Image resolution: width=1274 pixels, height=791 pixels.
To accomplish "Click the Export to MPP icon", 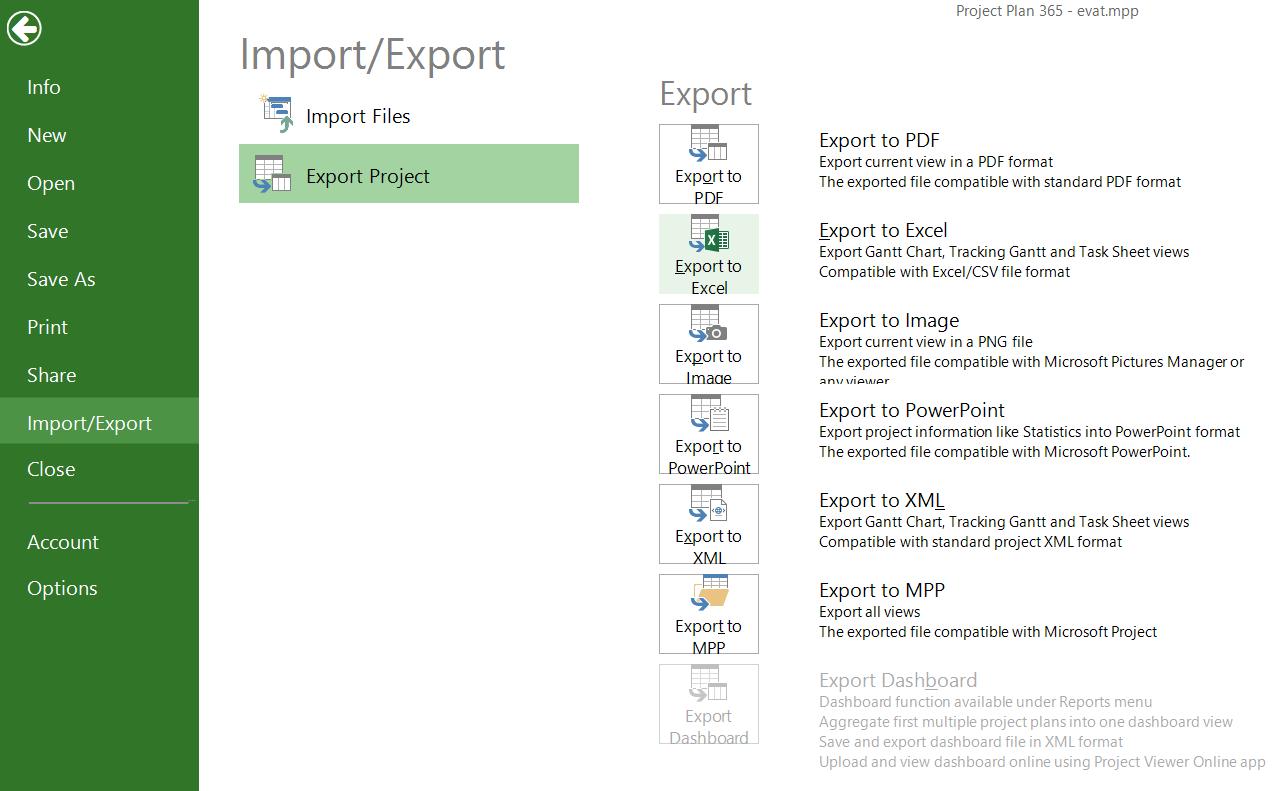I will (x=708, y=613).
